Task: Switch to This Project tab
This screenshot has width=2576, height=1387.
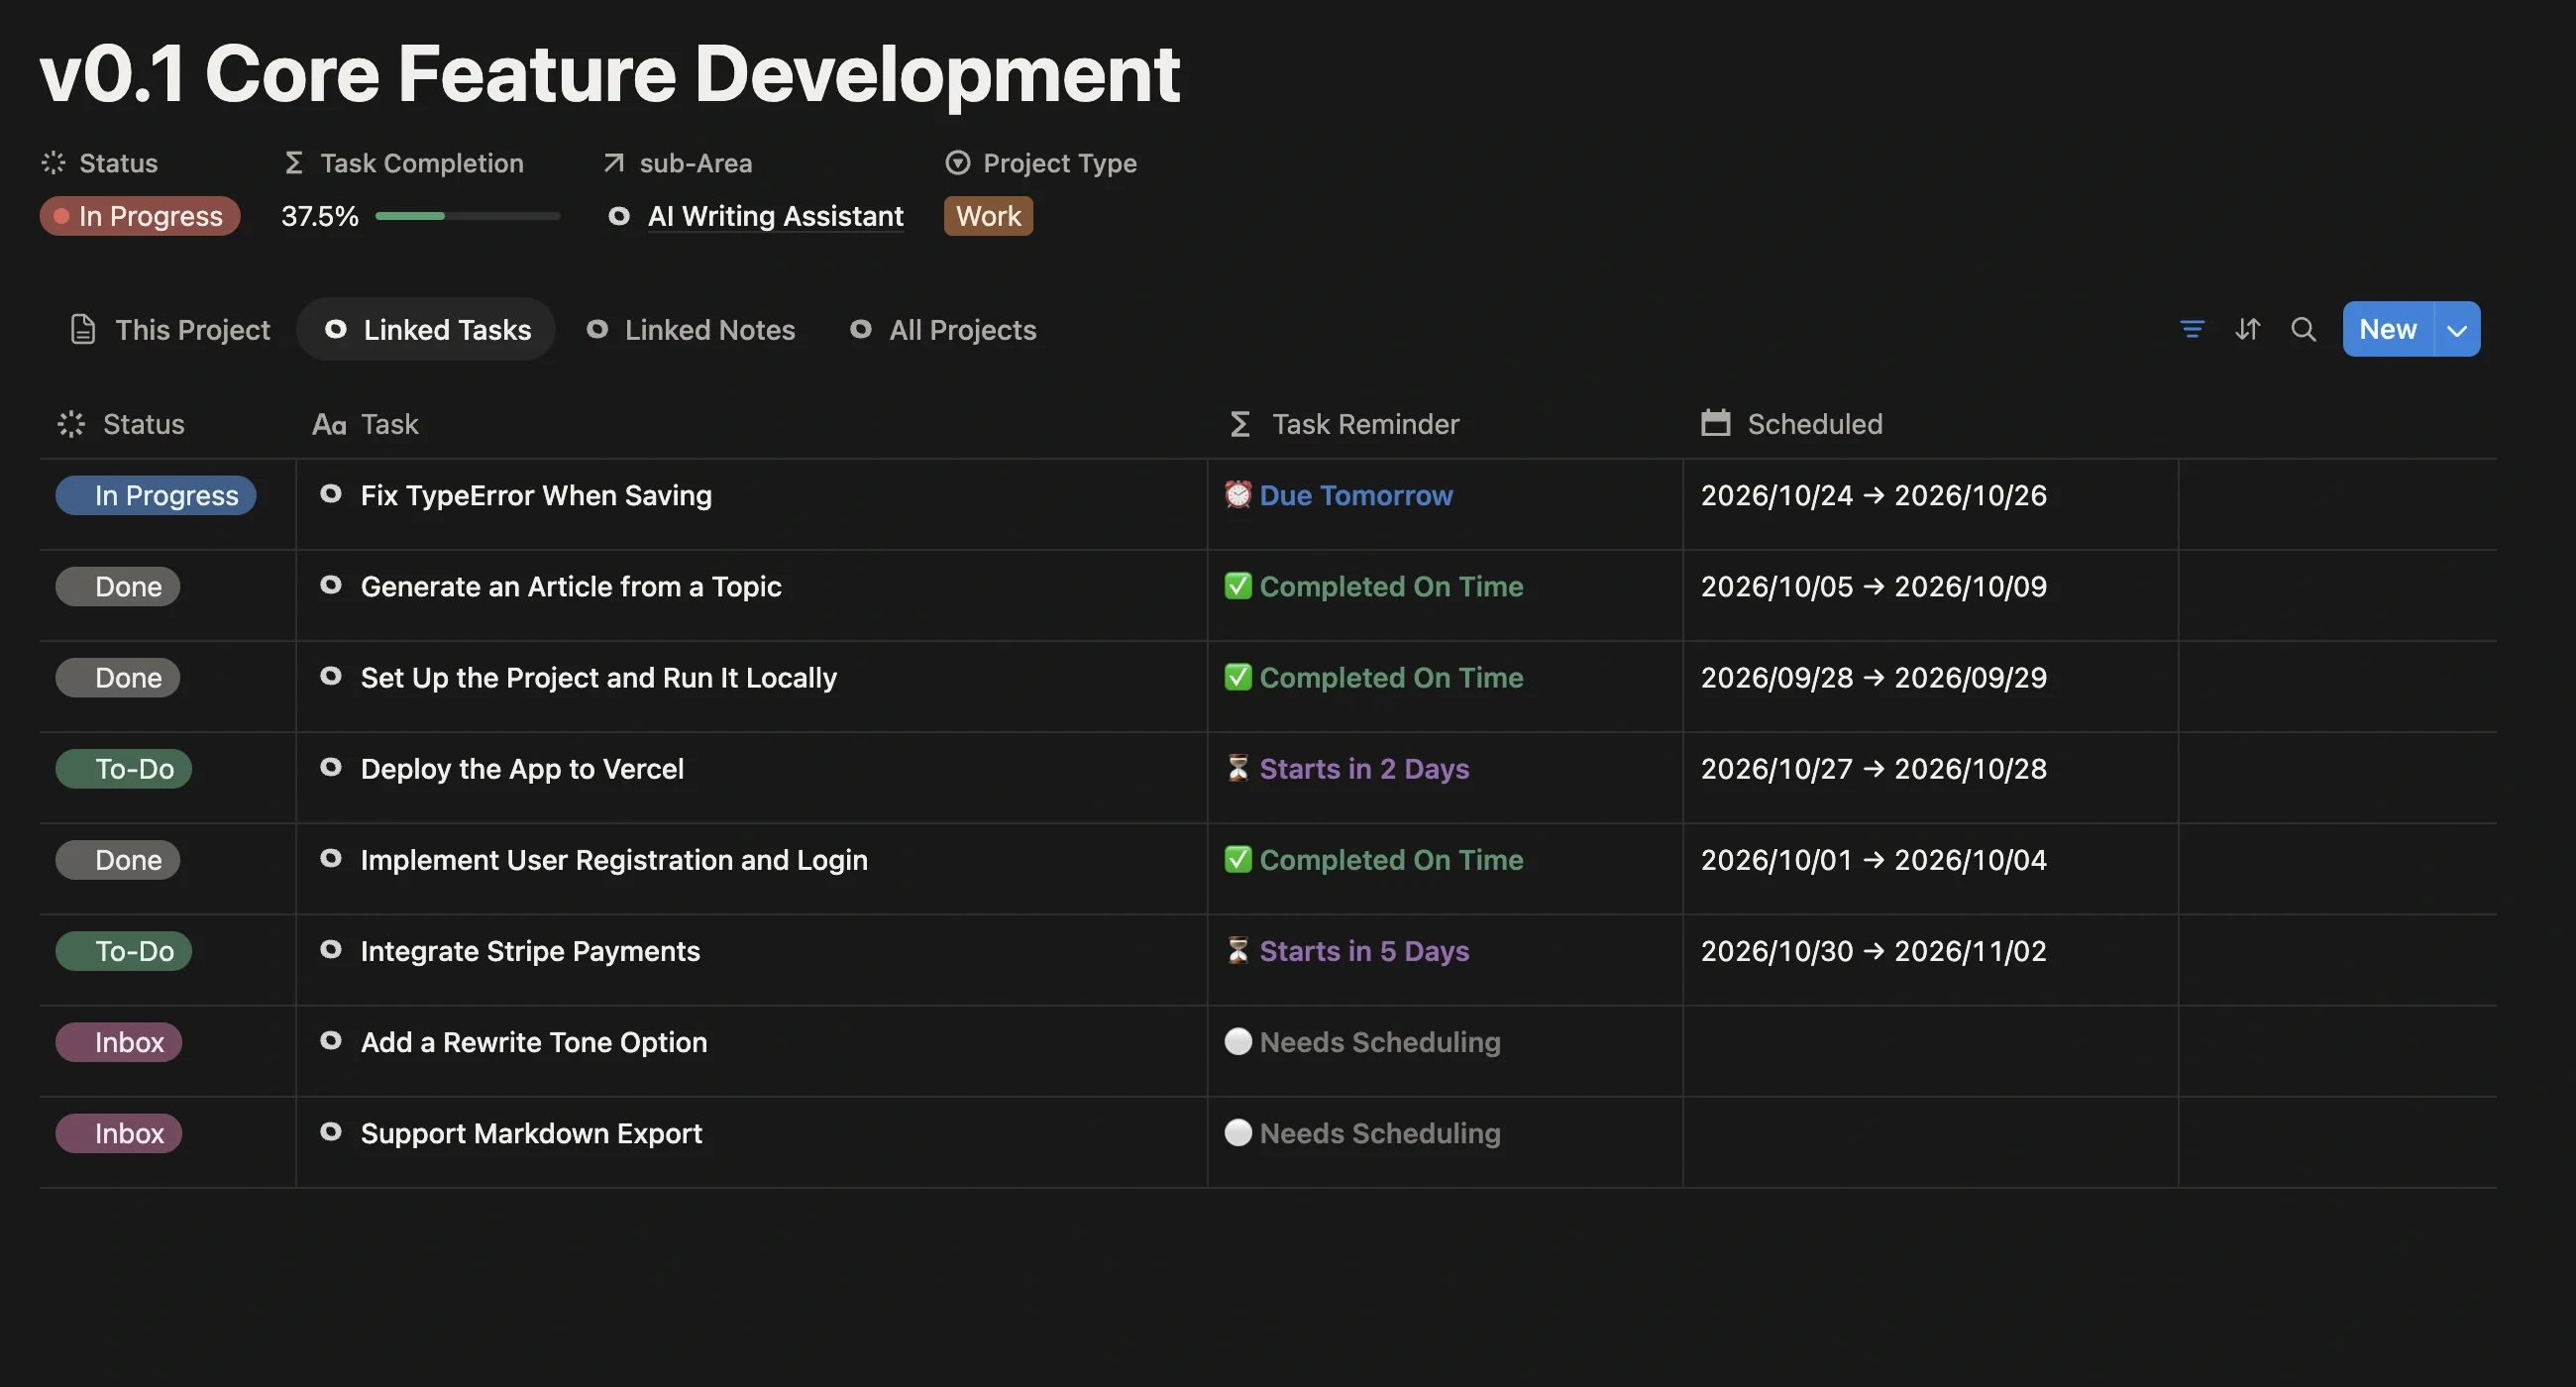Action: tap(169, 329)
